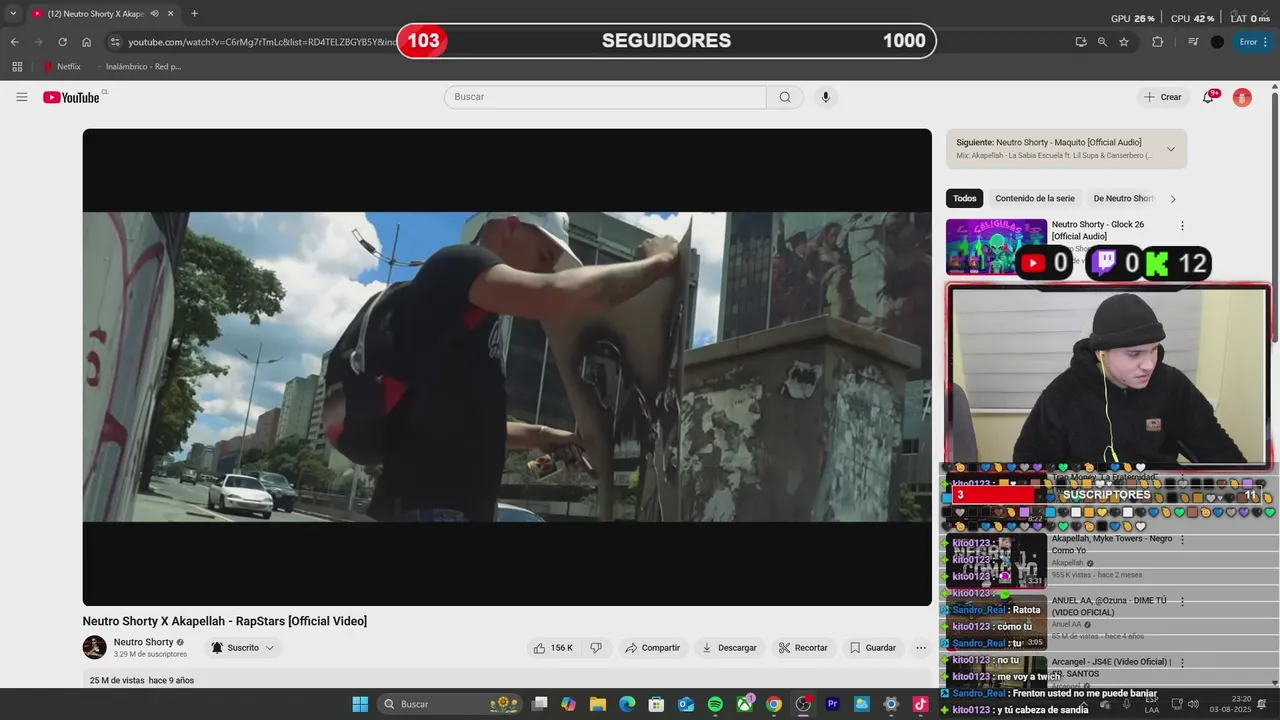Open TikTok from the taskbar
The image size is (1280, 720).
coord(920,704)
